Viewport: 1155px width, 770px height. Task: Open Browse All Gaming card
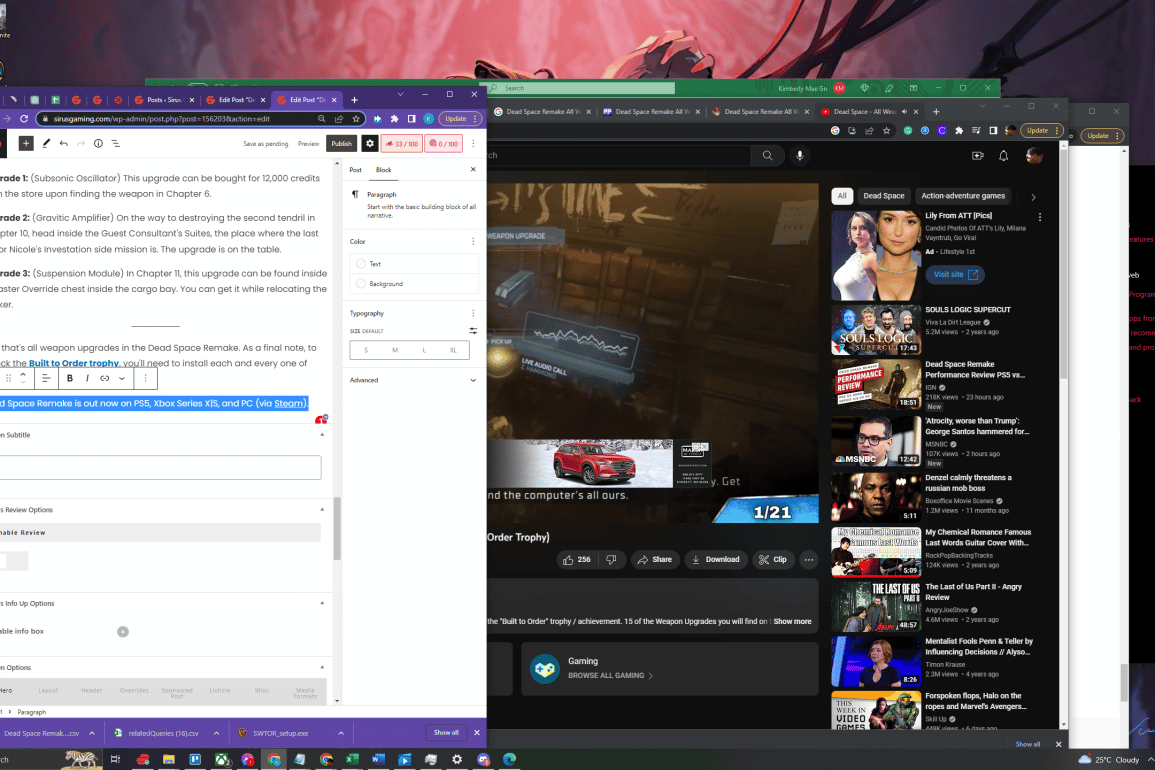(670, 668)
